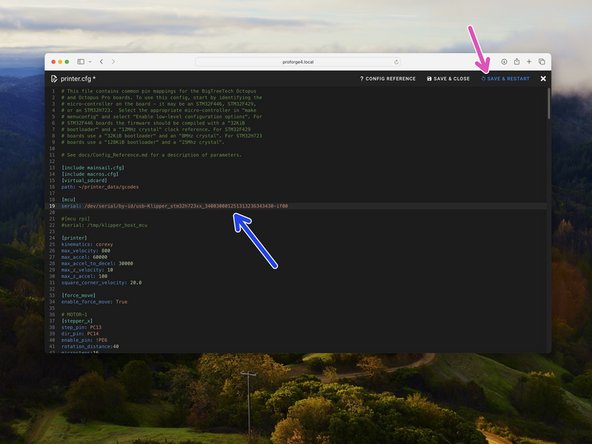The height and width of the screenshot is (444, 592).
Task: Click the #serial: /tmp/klipper_host_mcu line
Action: pos(104,225)
